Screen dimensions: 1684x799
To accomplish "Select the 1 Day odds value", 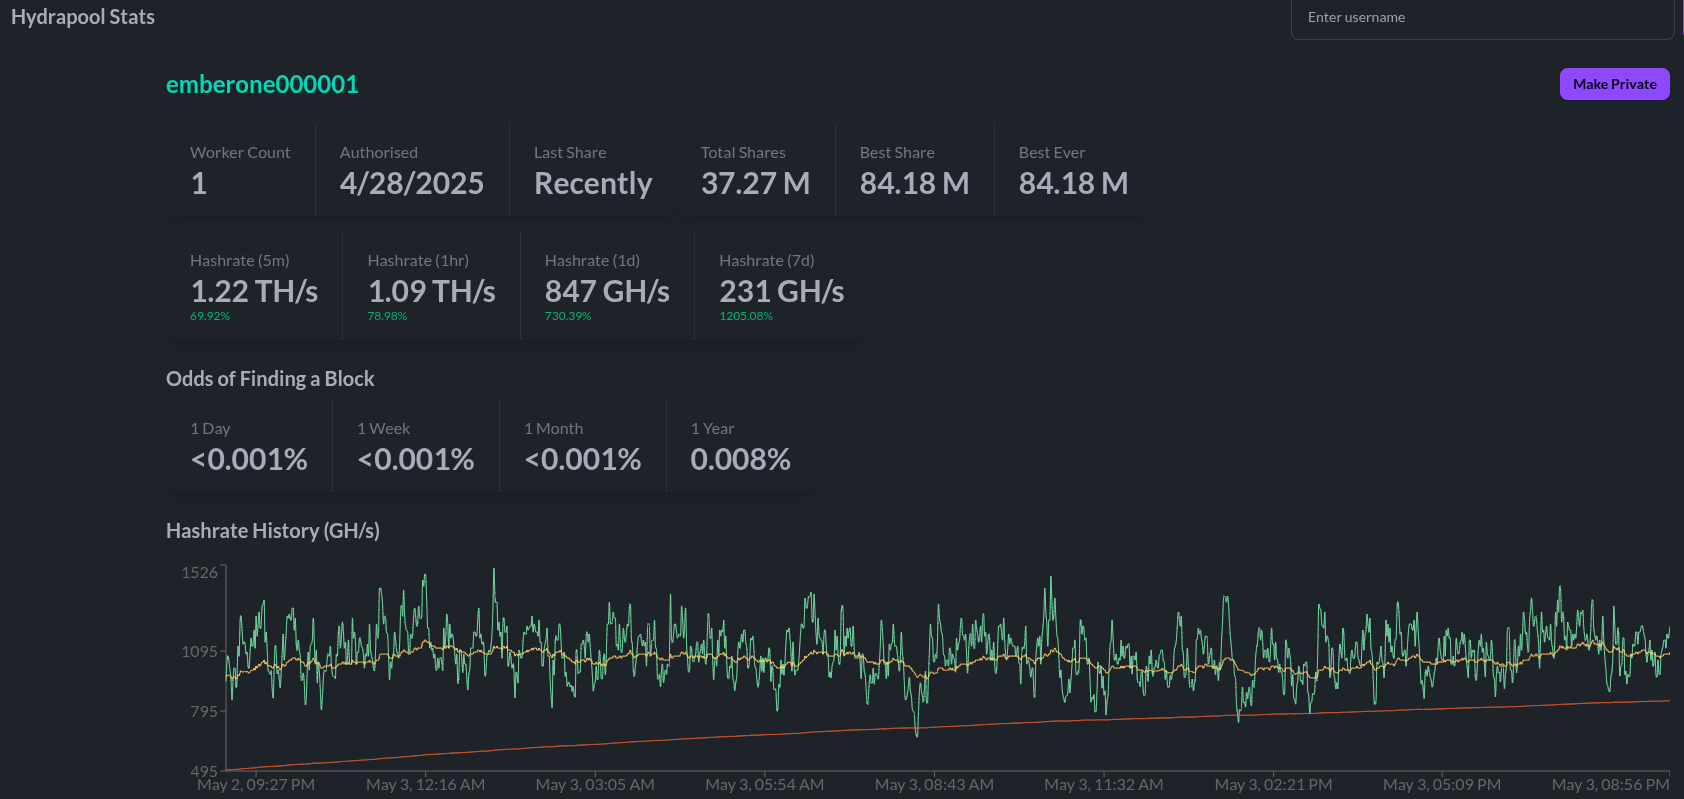I will (x=249, y=459).
